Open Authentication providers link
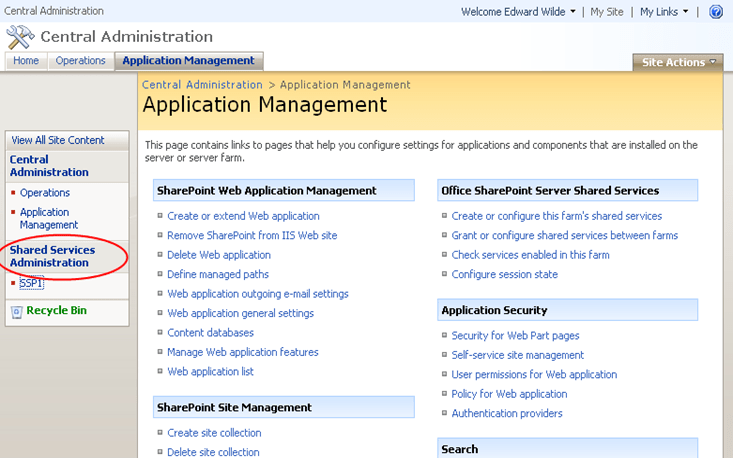 pos(507,414)
